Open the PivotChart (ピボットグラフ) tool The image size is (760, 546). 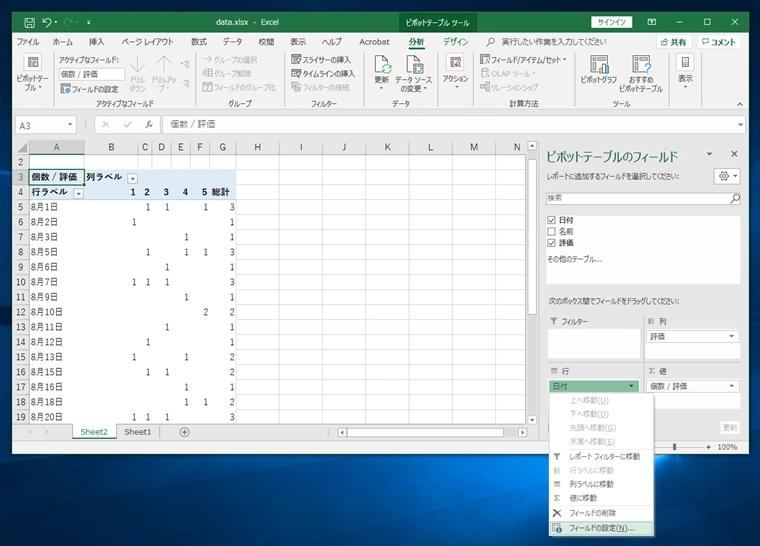click(x=598, y=68)
